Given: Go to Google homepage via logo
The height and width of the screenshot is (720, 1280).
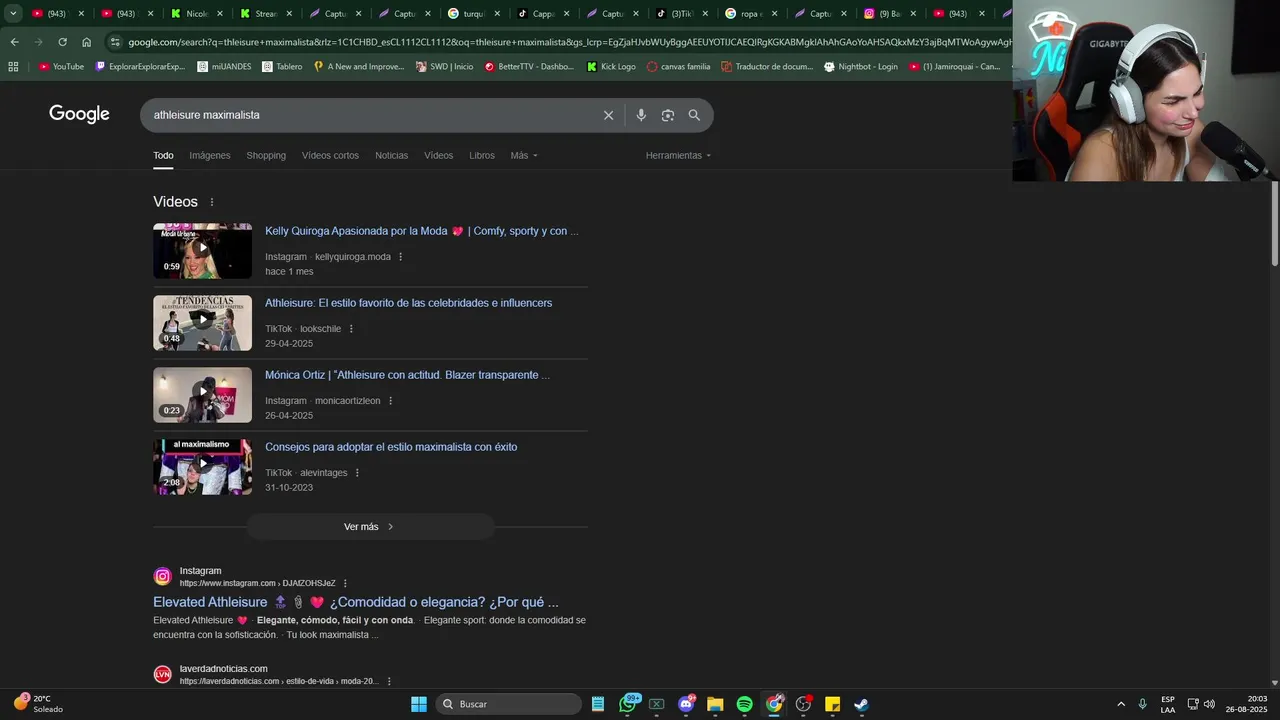Looking at the screenshot, I should 79,114.
